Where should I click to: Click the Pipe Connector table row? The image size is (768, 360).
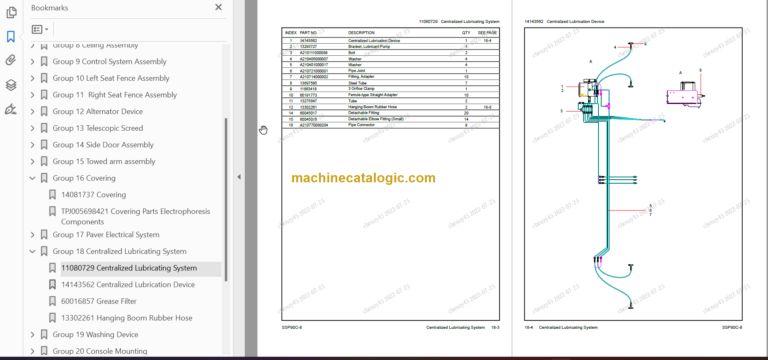[390, 125]
